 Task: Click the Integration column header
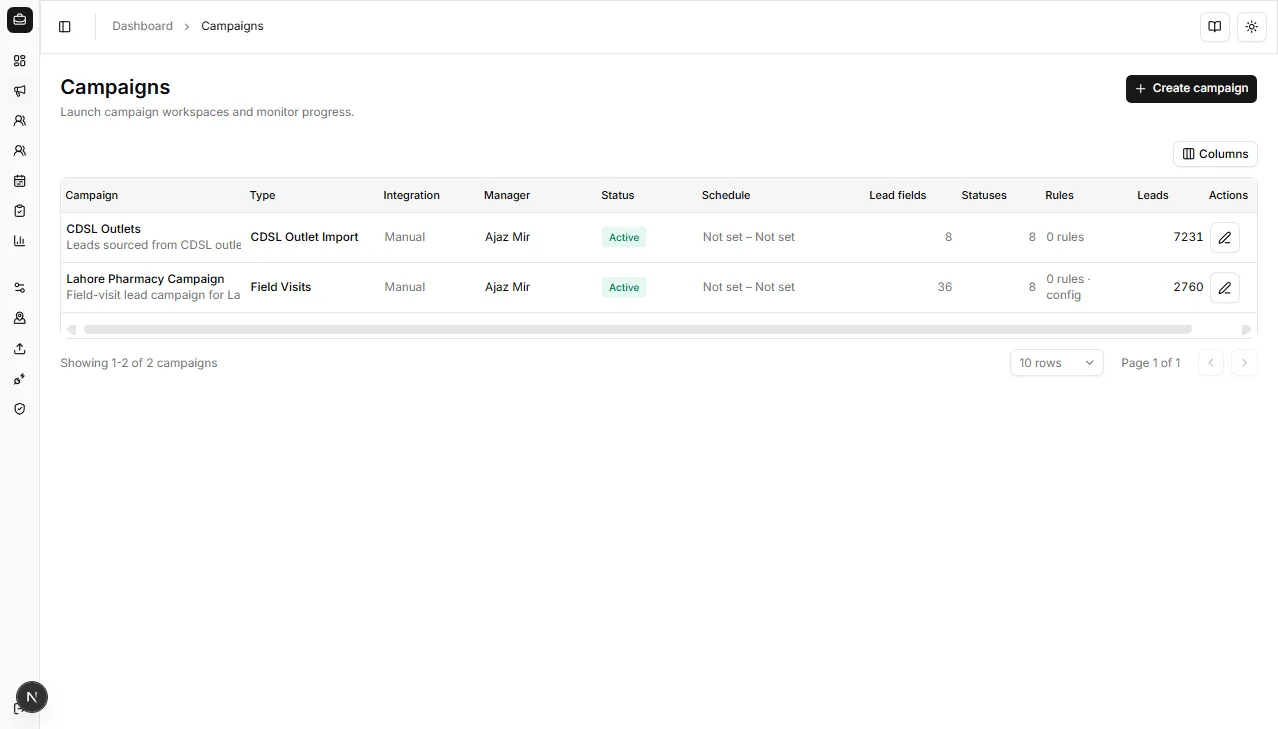tap(411, 195)
